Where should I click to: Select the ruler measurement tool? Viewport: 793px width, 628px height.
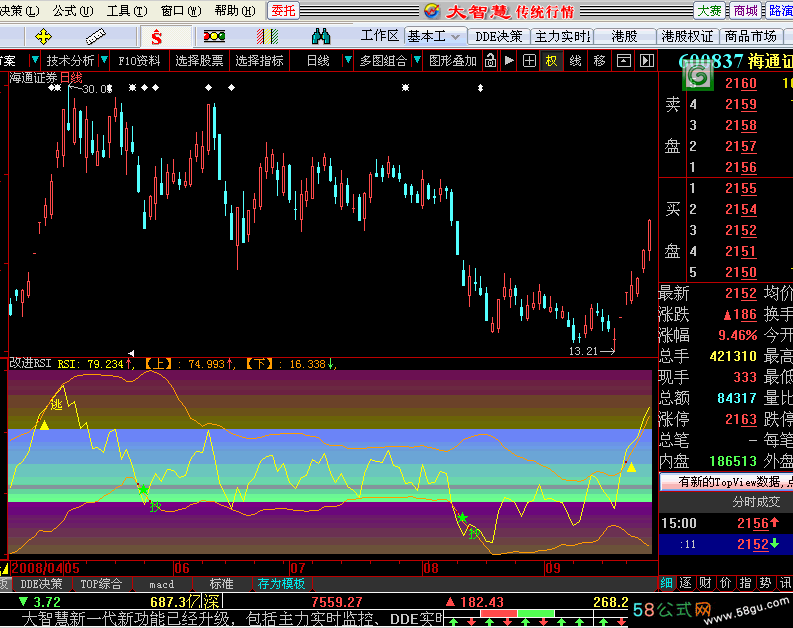[x=95, y=37]
